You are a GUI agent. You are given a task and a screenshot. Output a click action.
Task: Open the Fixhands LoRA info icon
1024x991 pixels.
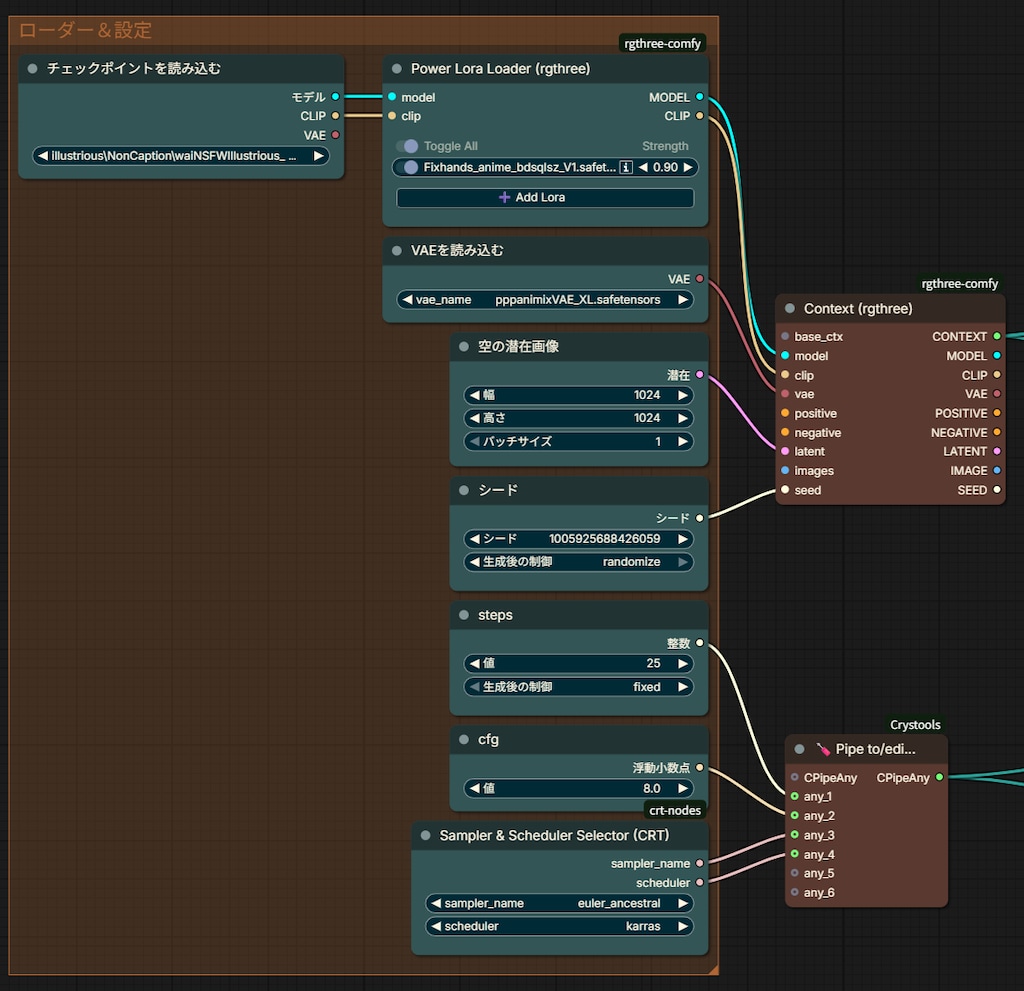[626, 167]
